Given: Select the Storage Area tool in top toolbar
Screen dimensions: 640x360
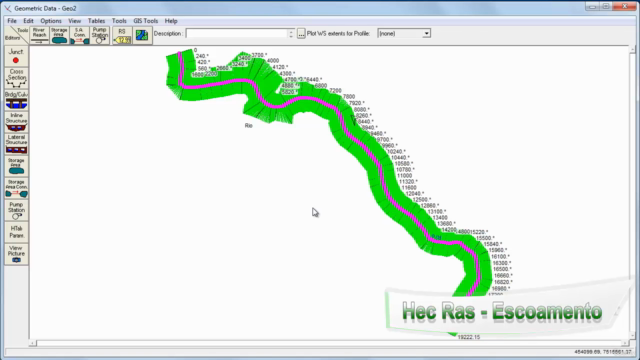Looking at the screenshot, I should (x=59, y=36).
